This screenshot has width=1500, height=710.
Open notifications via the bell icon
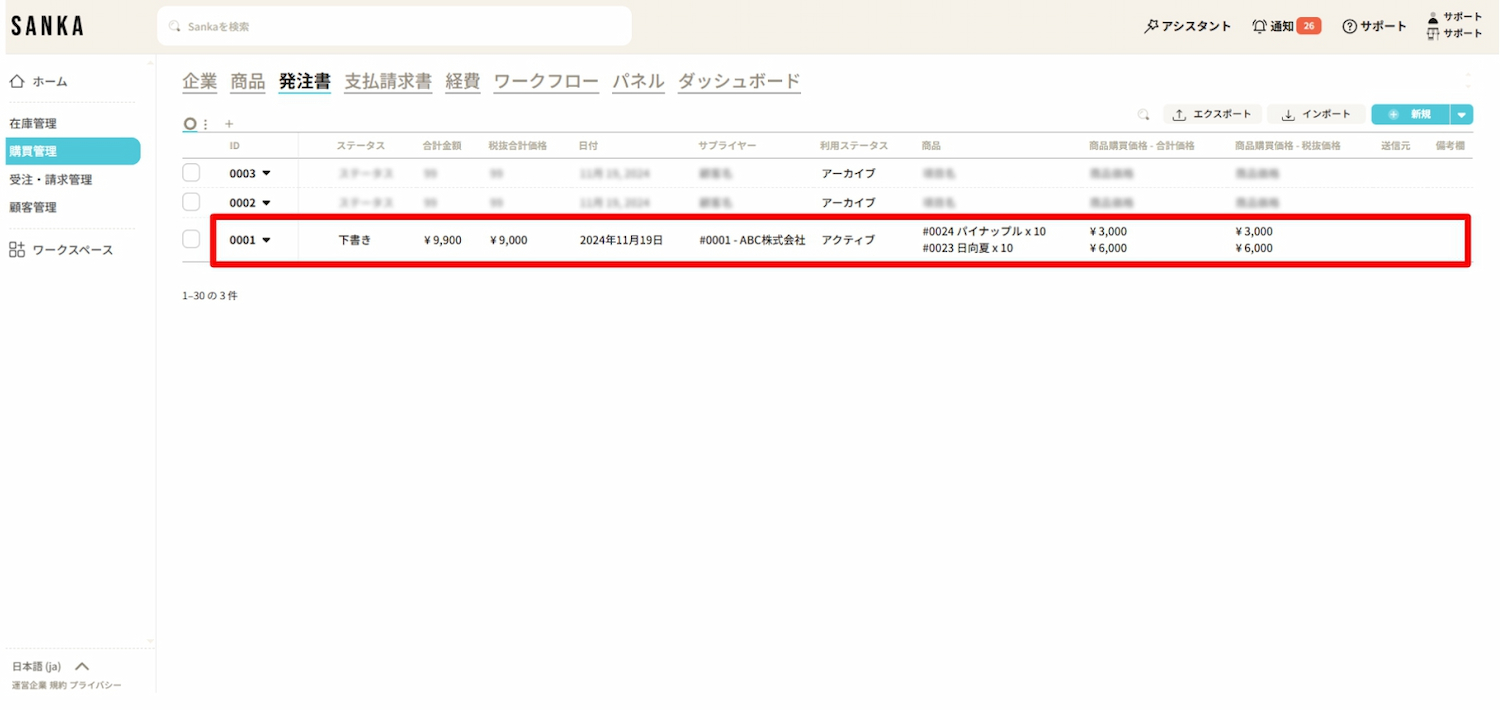(1259, 26)
